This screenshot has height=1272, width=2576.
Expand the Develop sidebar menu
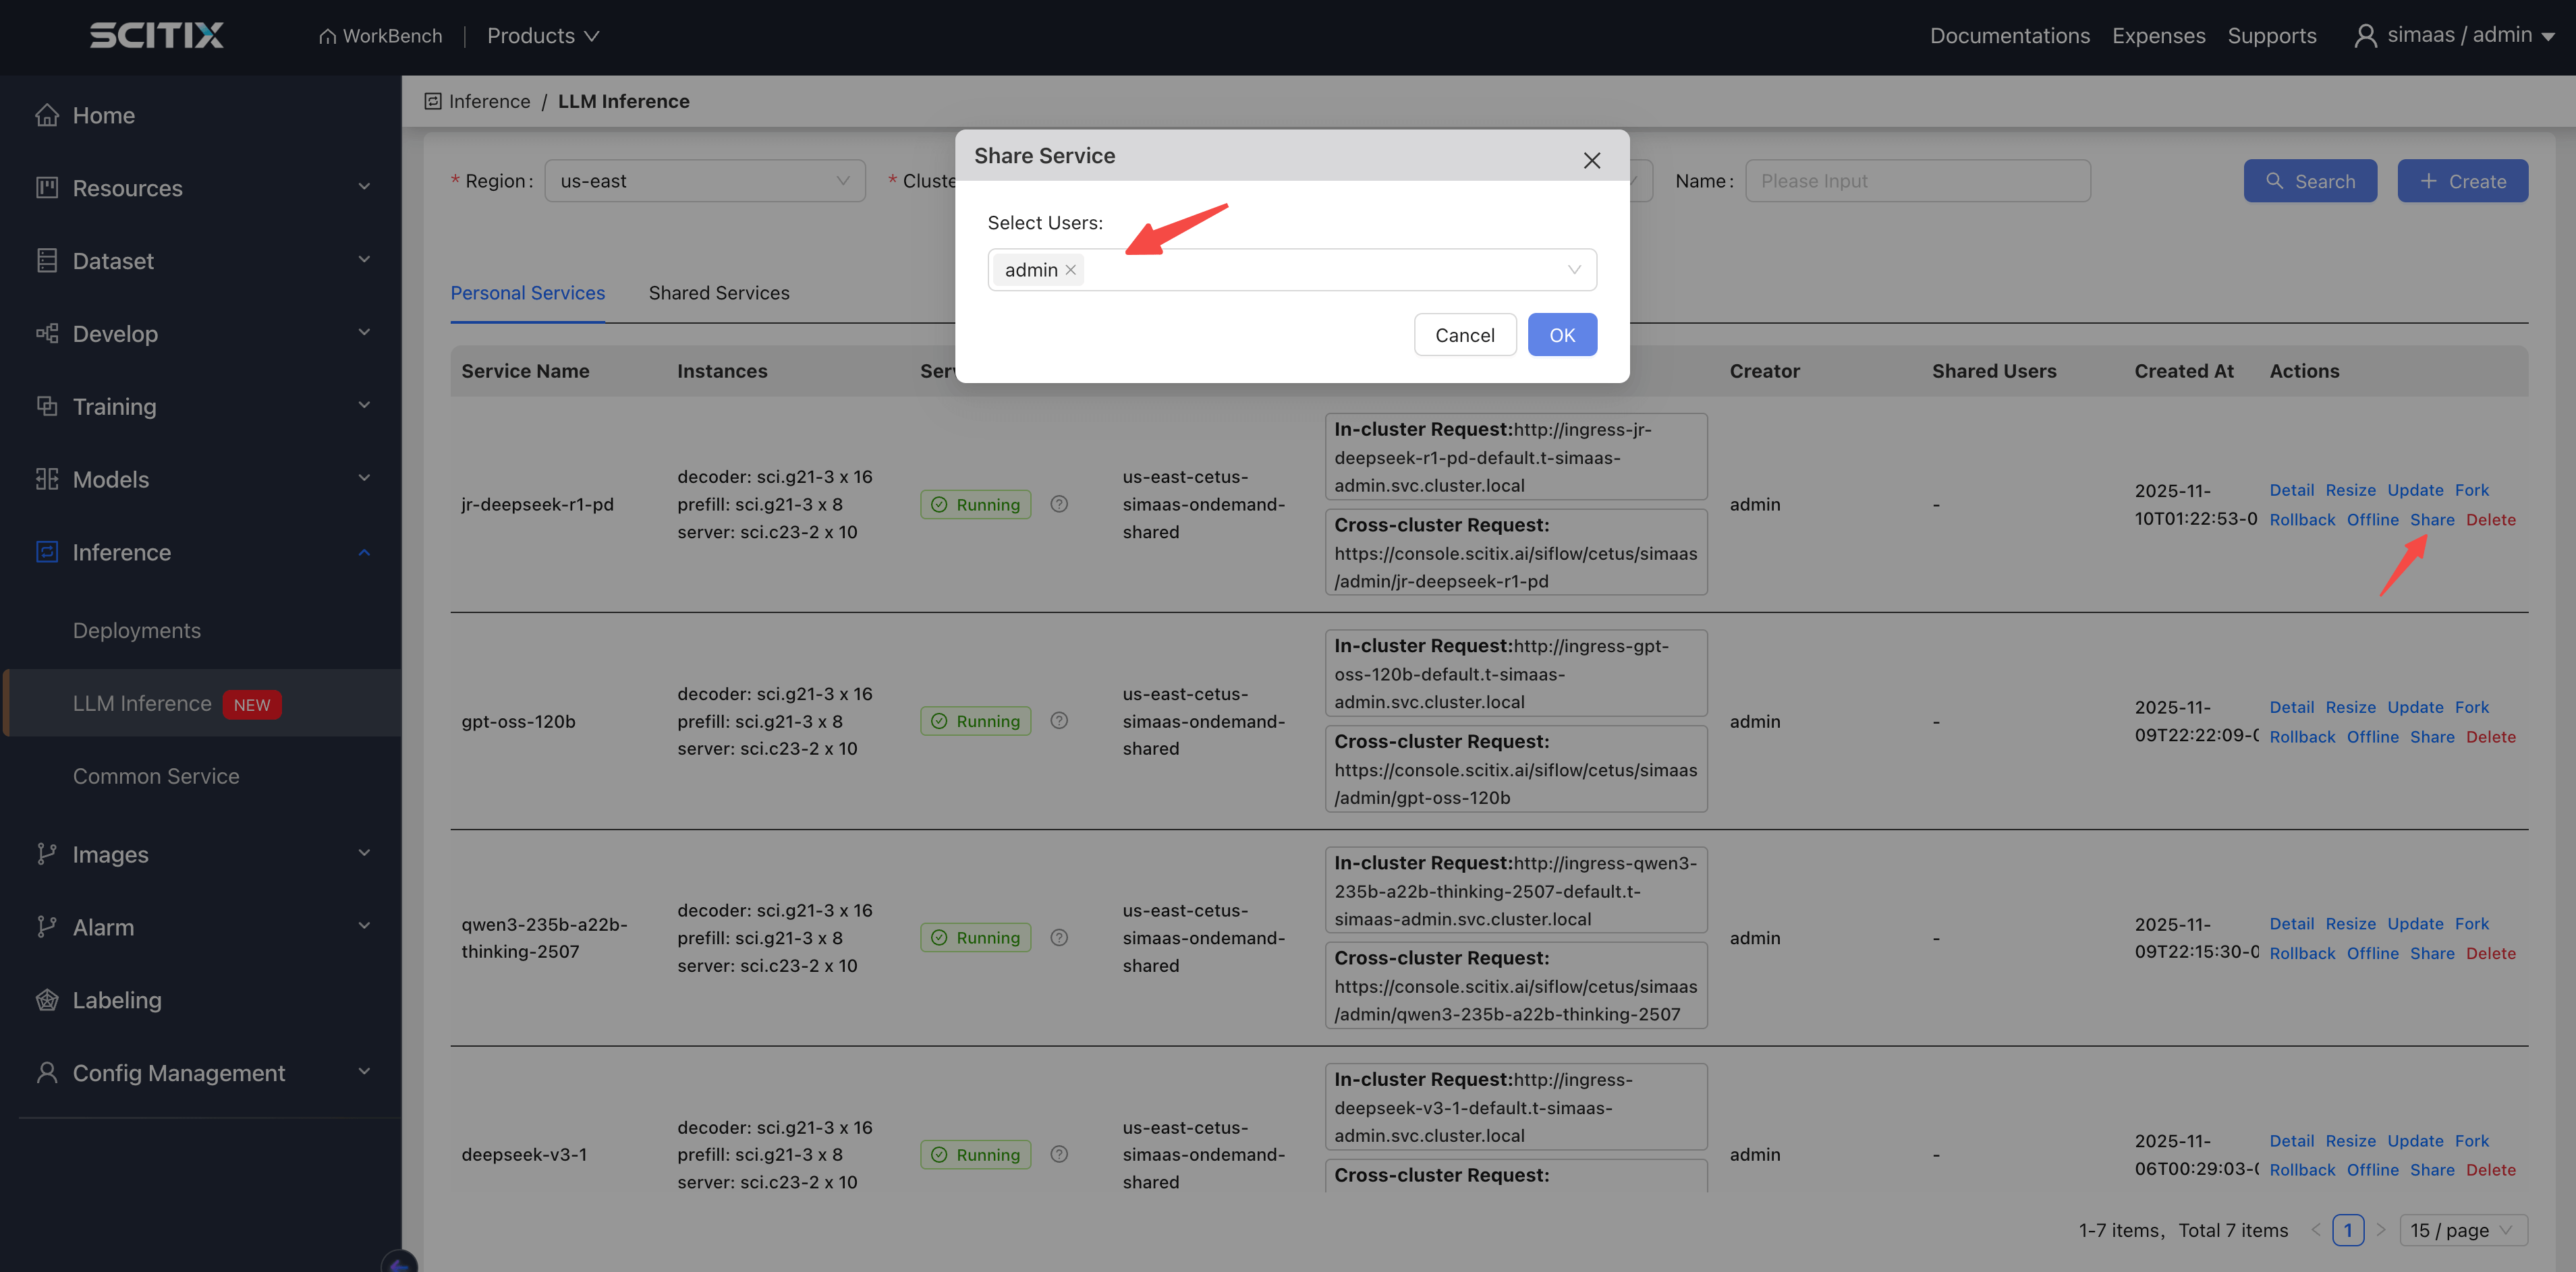364,333
